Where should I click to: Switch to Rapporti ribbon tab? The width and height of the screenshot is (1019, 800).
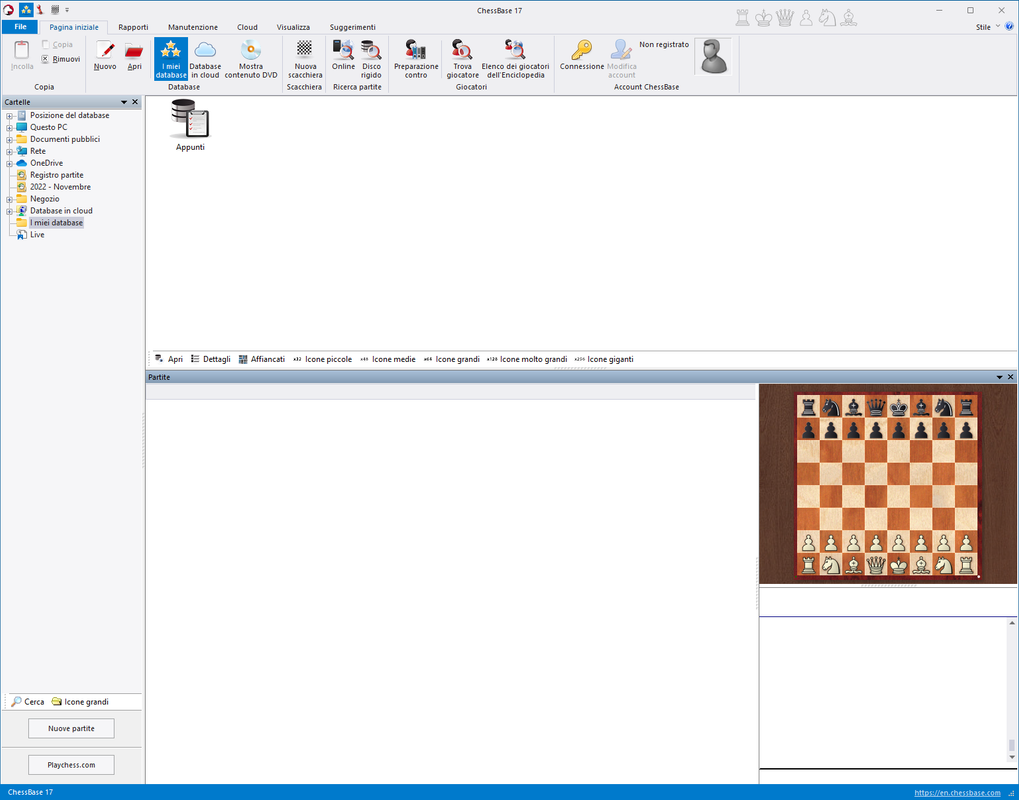coord(133,27)
